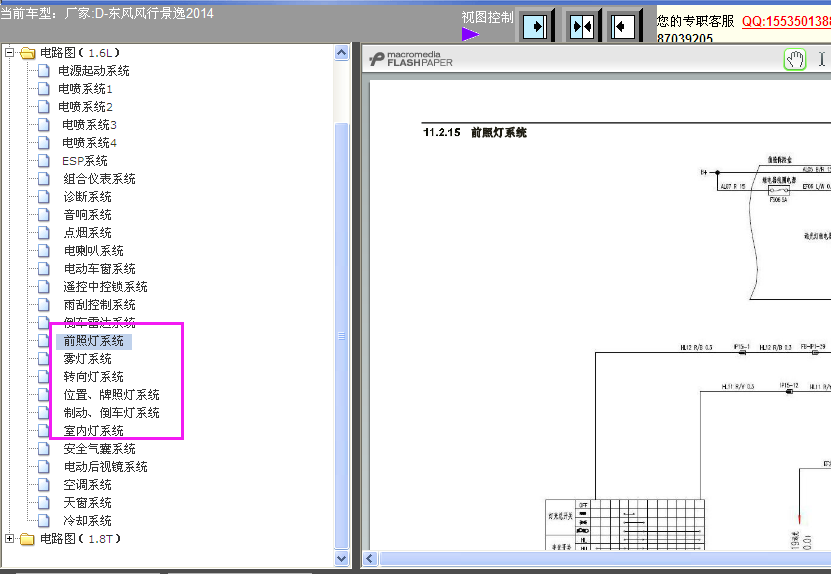The height and width of the screenshot is (574, 831).
Task: Open the 空调系统 diagram
Action: coord(87,485)
